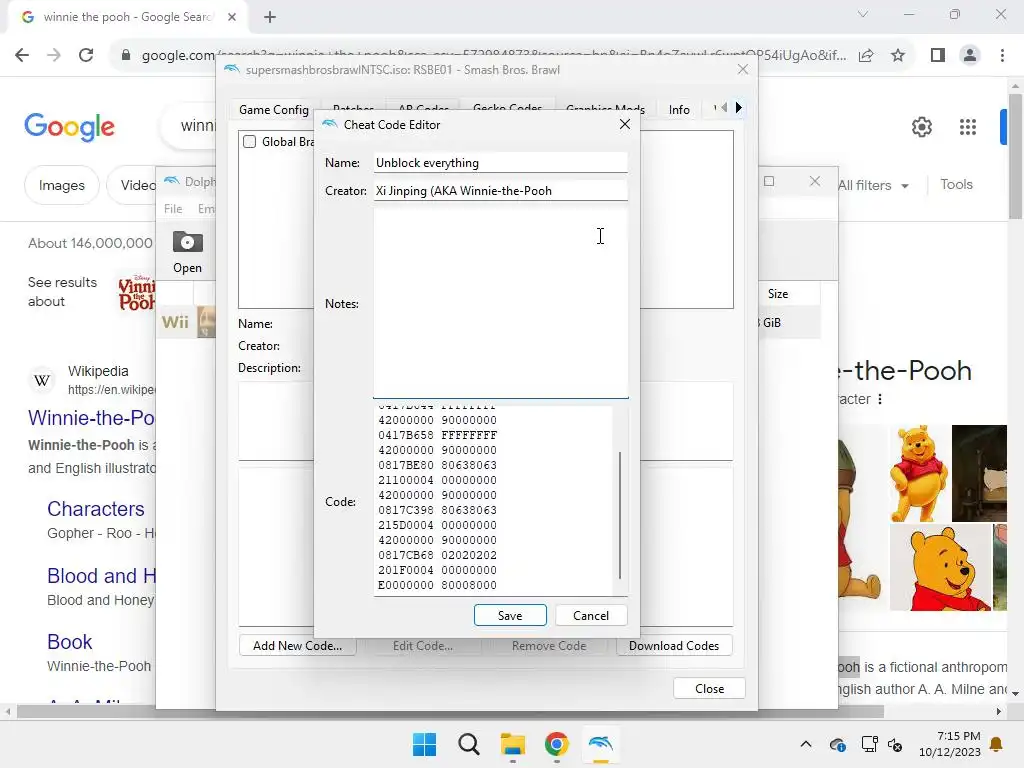Click the page's horizontal scrollbar
This screenshot has height=768, width=1024.
click(x=449, y=711)
